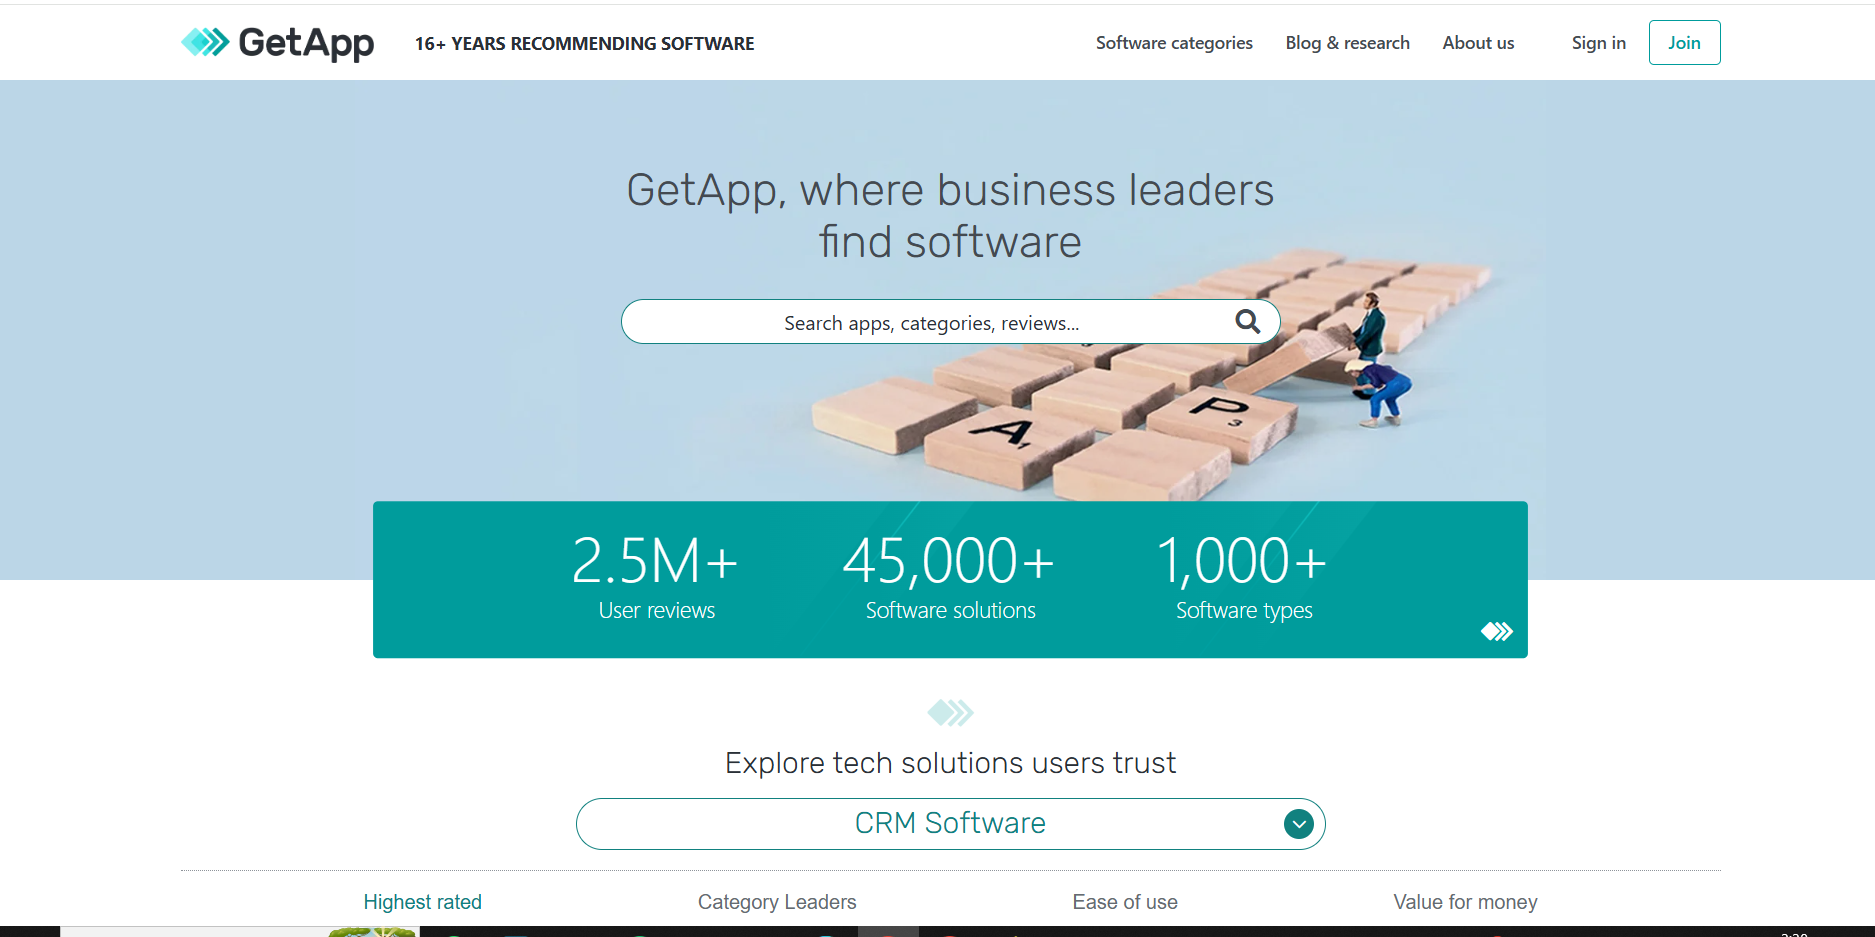
Task: Click the GetApp logo in the header
Action: point(277,43)
